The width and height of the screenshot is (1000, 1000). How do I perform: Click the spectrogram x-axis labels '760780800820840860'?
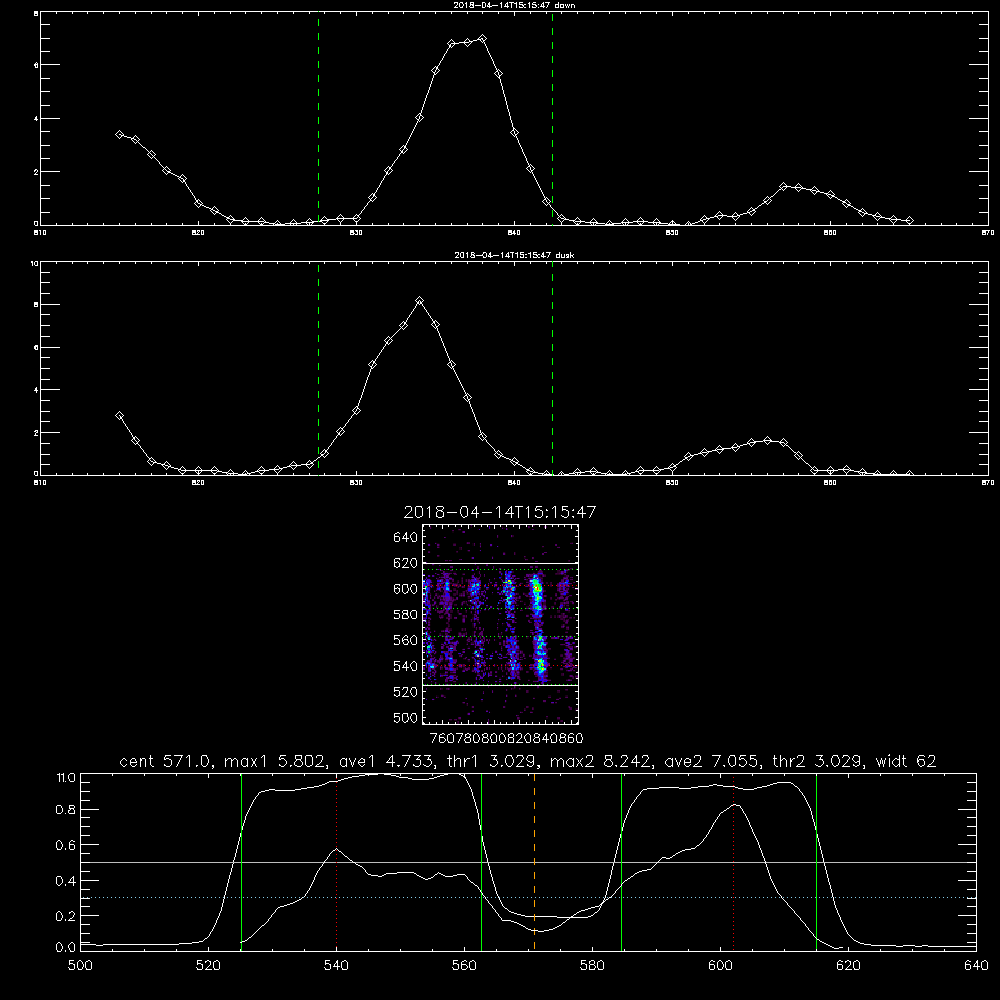point(506,738)
